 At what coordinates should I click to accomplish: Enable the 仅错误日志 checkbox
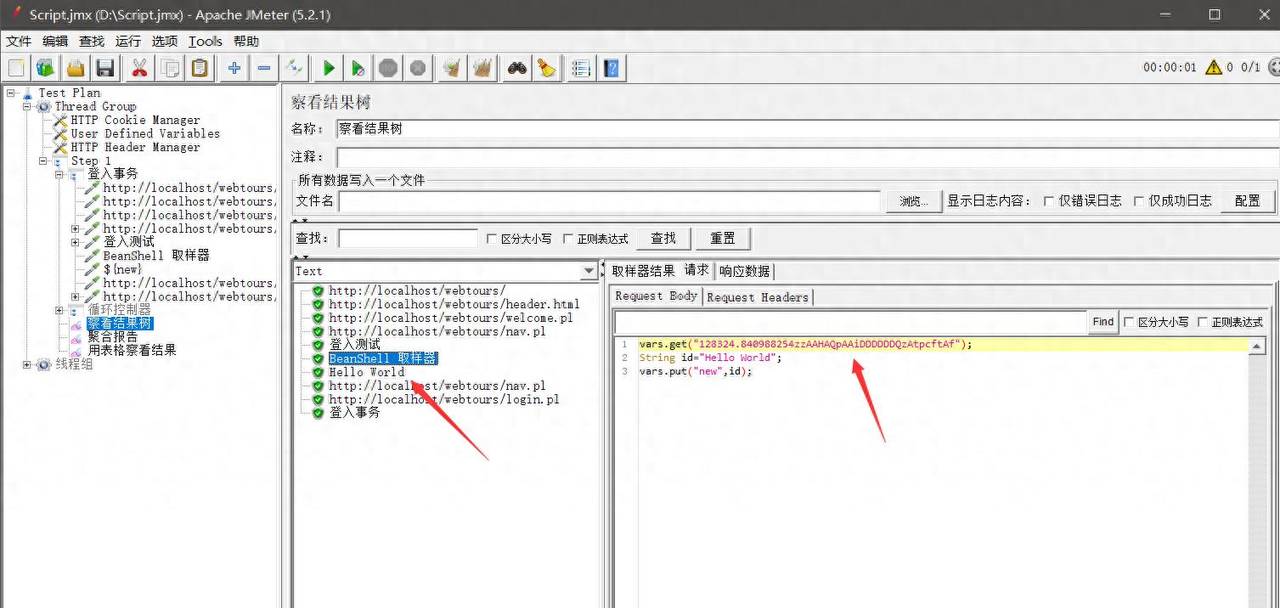coord(1049,201)
